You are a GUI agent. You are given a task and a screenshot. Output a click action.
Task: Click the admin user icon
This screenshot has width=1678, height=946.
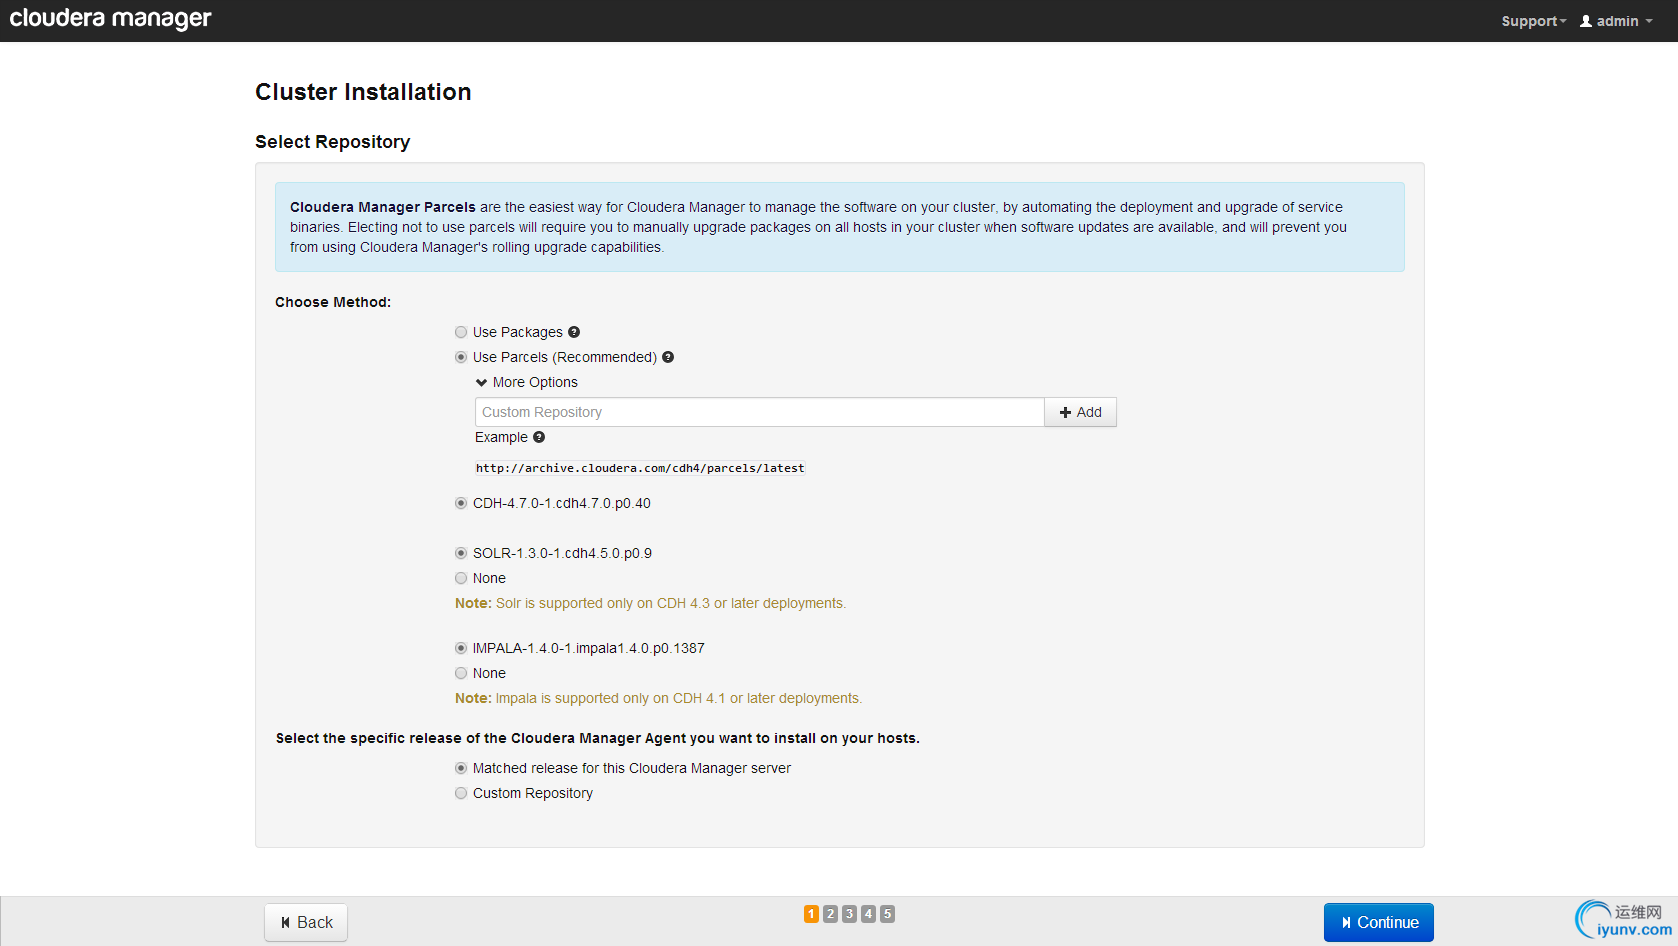coord(1586,21)
